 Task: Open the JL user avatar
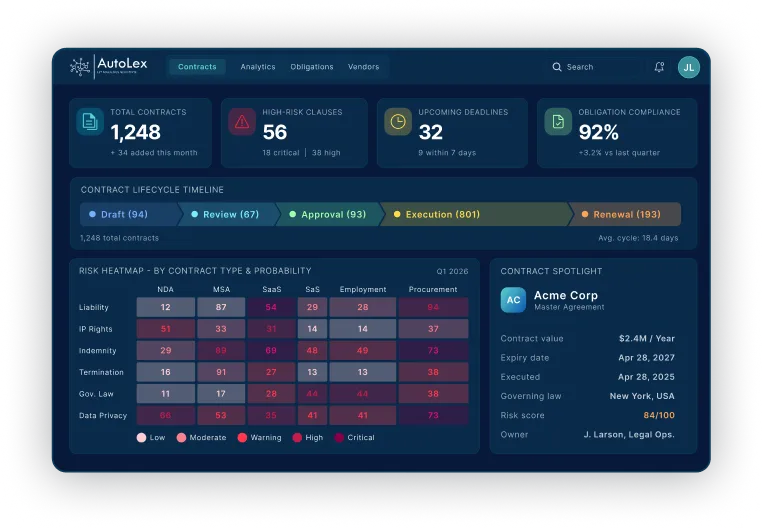pyautogui.click(x=689, y=67)
